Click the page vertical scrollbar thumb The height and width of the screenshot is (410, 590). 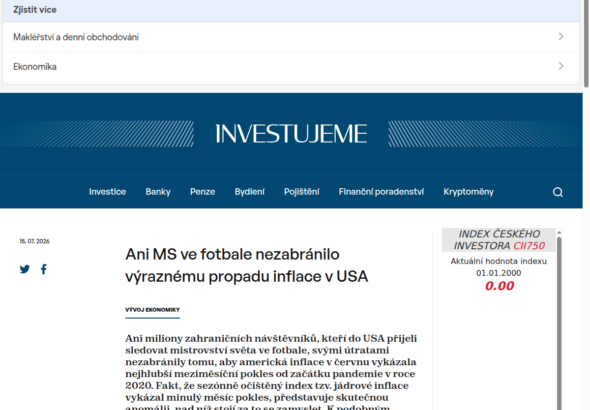(x=586, y=43)
